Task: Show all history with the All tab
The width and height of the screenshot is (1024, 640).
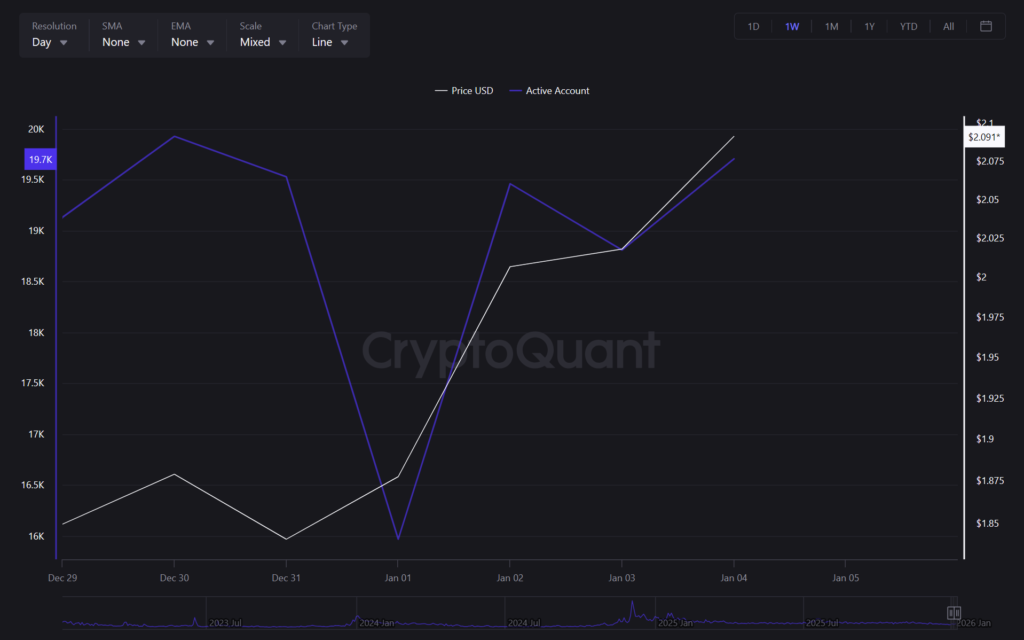Action: coord(948,26)
